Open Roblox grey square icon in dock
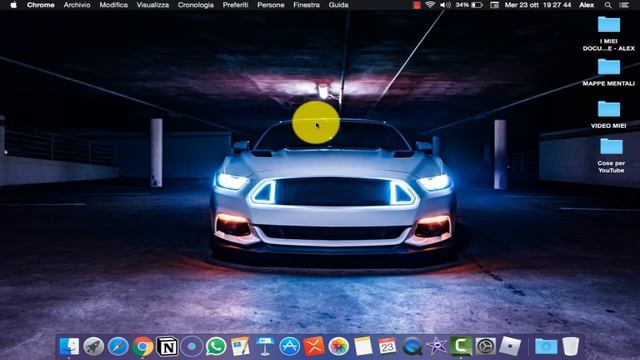640x360 pixels. coord(510,347)
